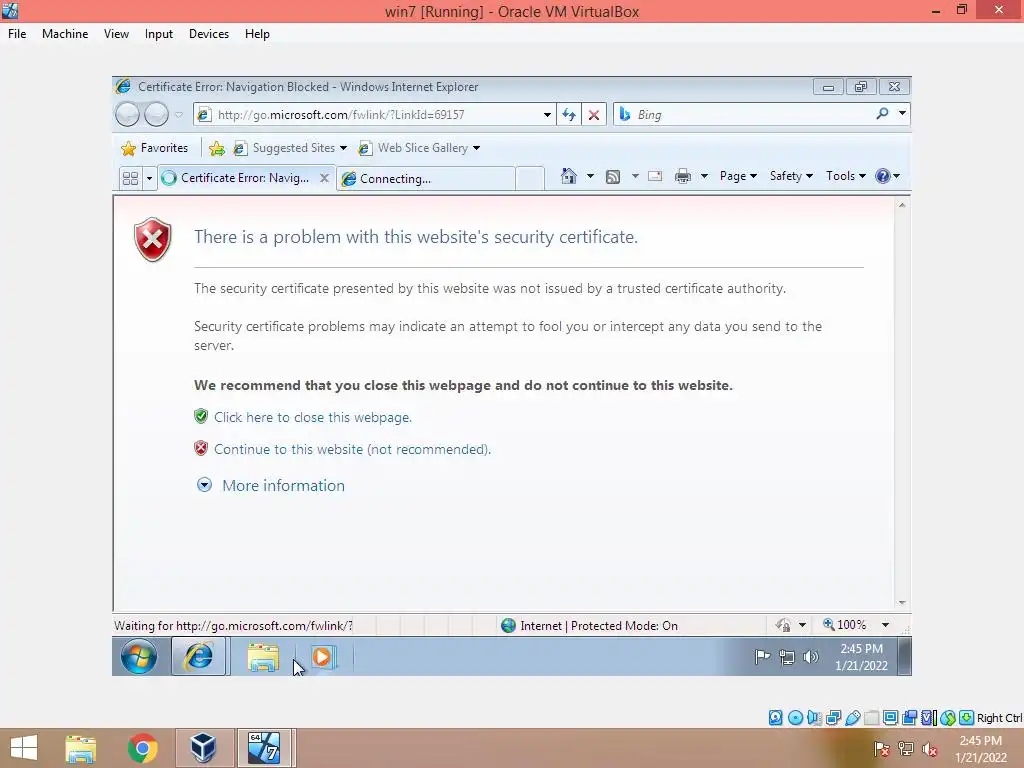Open Google Chrome on host taskbar
The image size is (1024, 768).
[x=142, y=748]
